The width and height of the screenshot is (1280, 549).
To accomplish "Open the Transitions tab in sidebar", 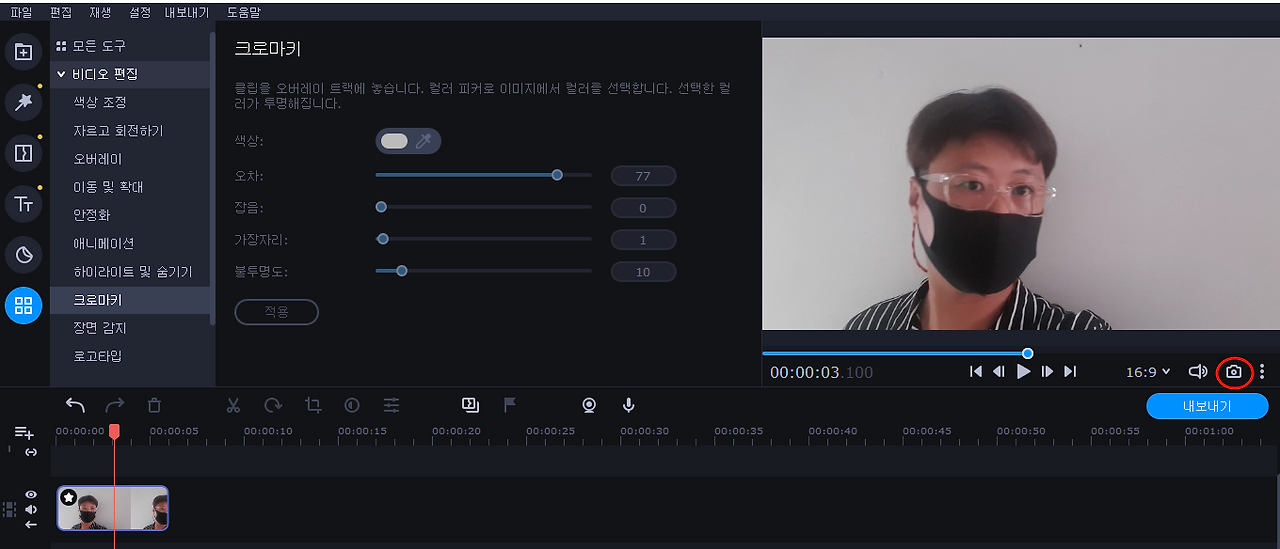I will coord(23,153).
